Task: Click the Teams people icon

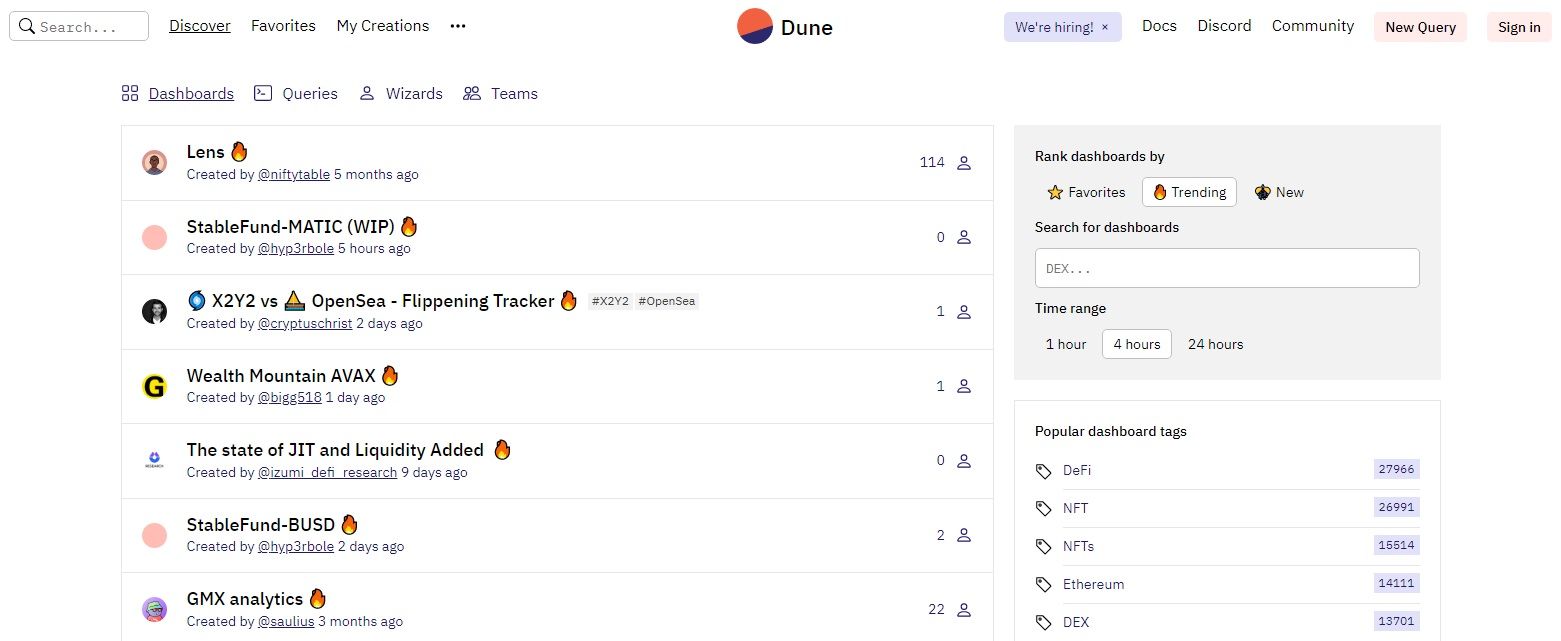Action: [472, 93]
